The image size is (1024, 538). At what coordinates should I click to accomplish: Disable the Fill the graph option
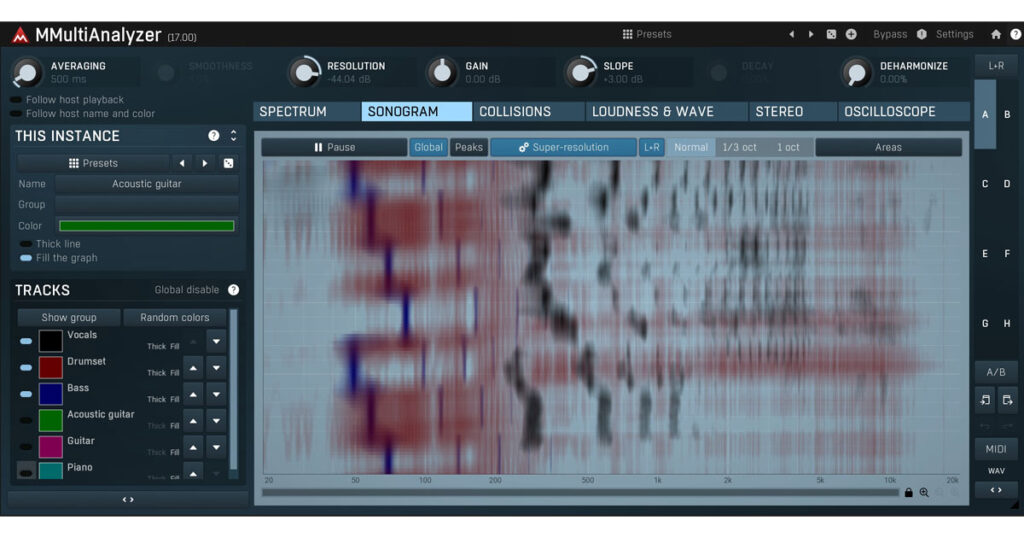tap(26, 258)
